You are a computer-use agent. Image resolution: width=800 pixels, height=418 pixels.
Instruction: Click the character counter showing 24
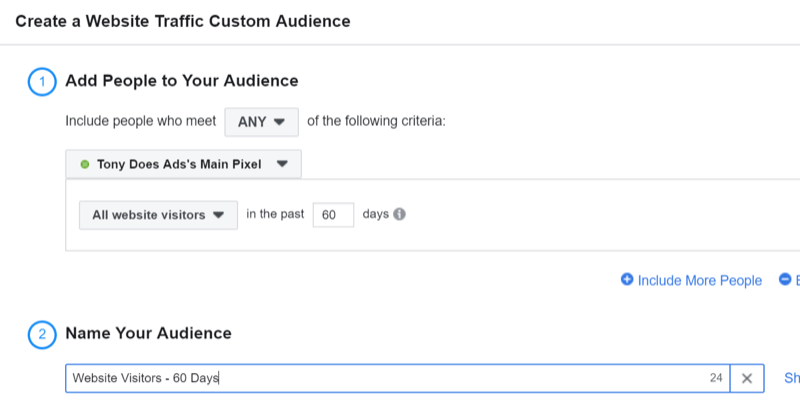pos(715,378)
